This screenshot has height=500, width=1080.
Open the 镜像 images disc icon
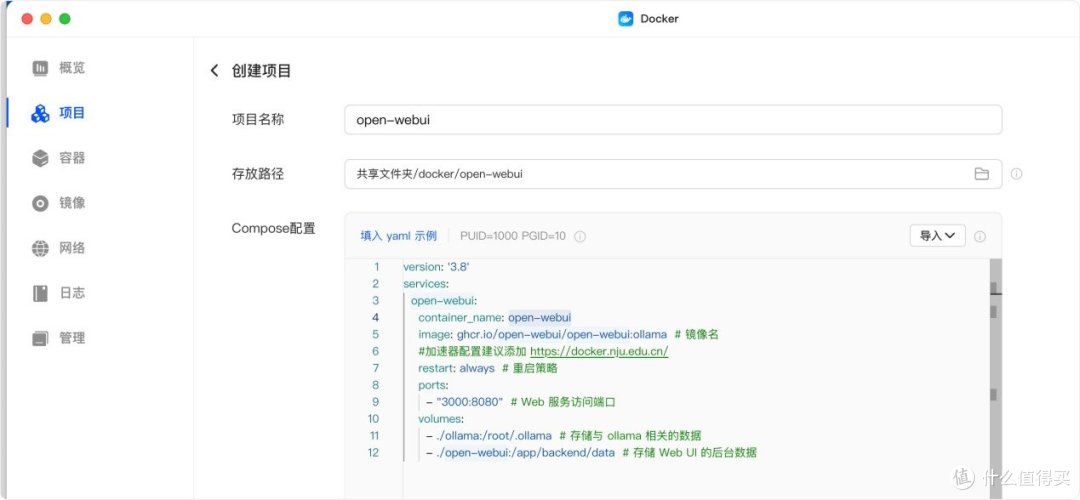click(41, 203)
